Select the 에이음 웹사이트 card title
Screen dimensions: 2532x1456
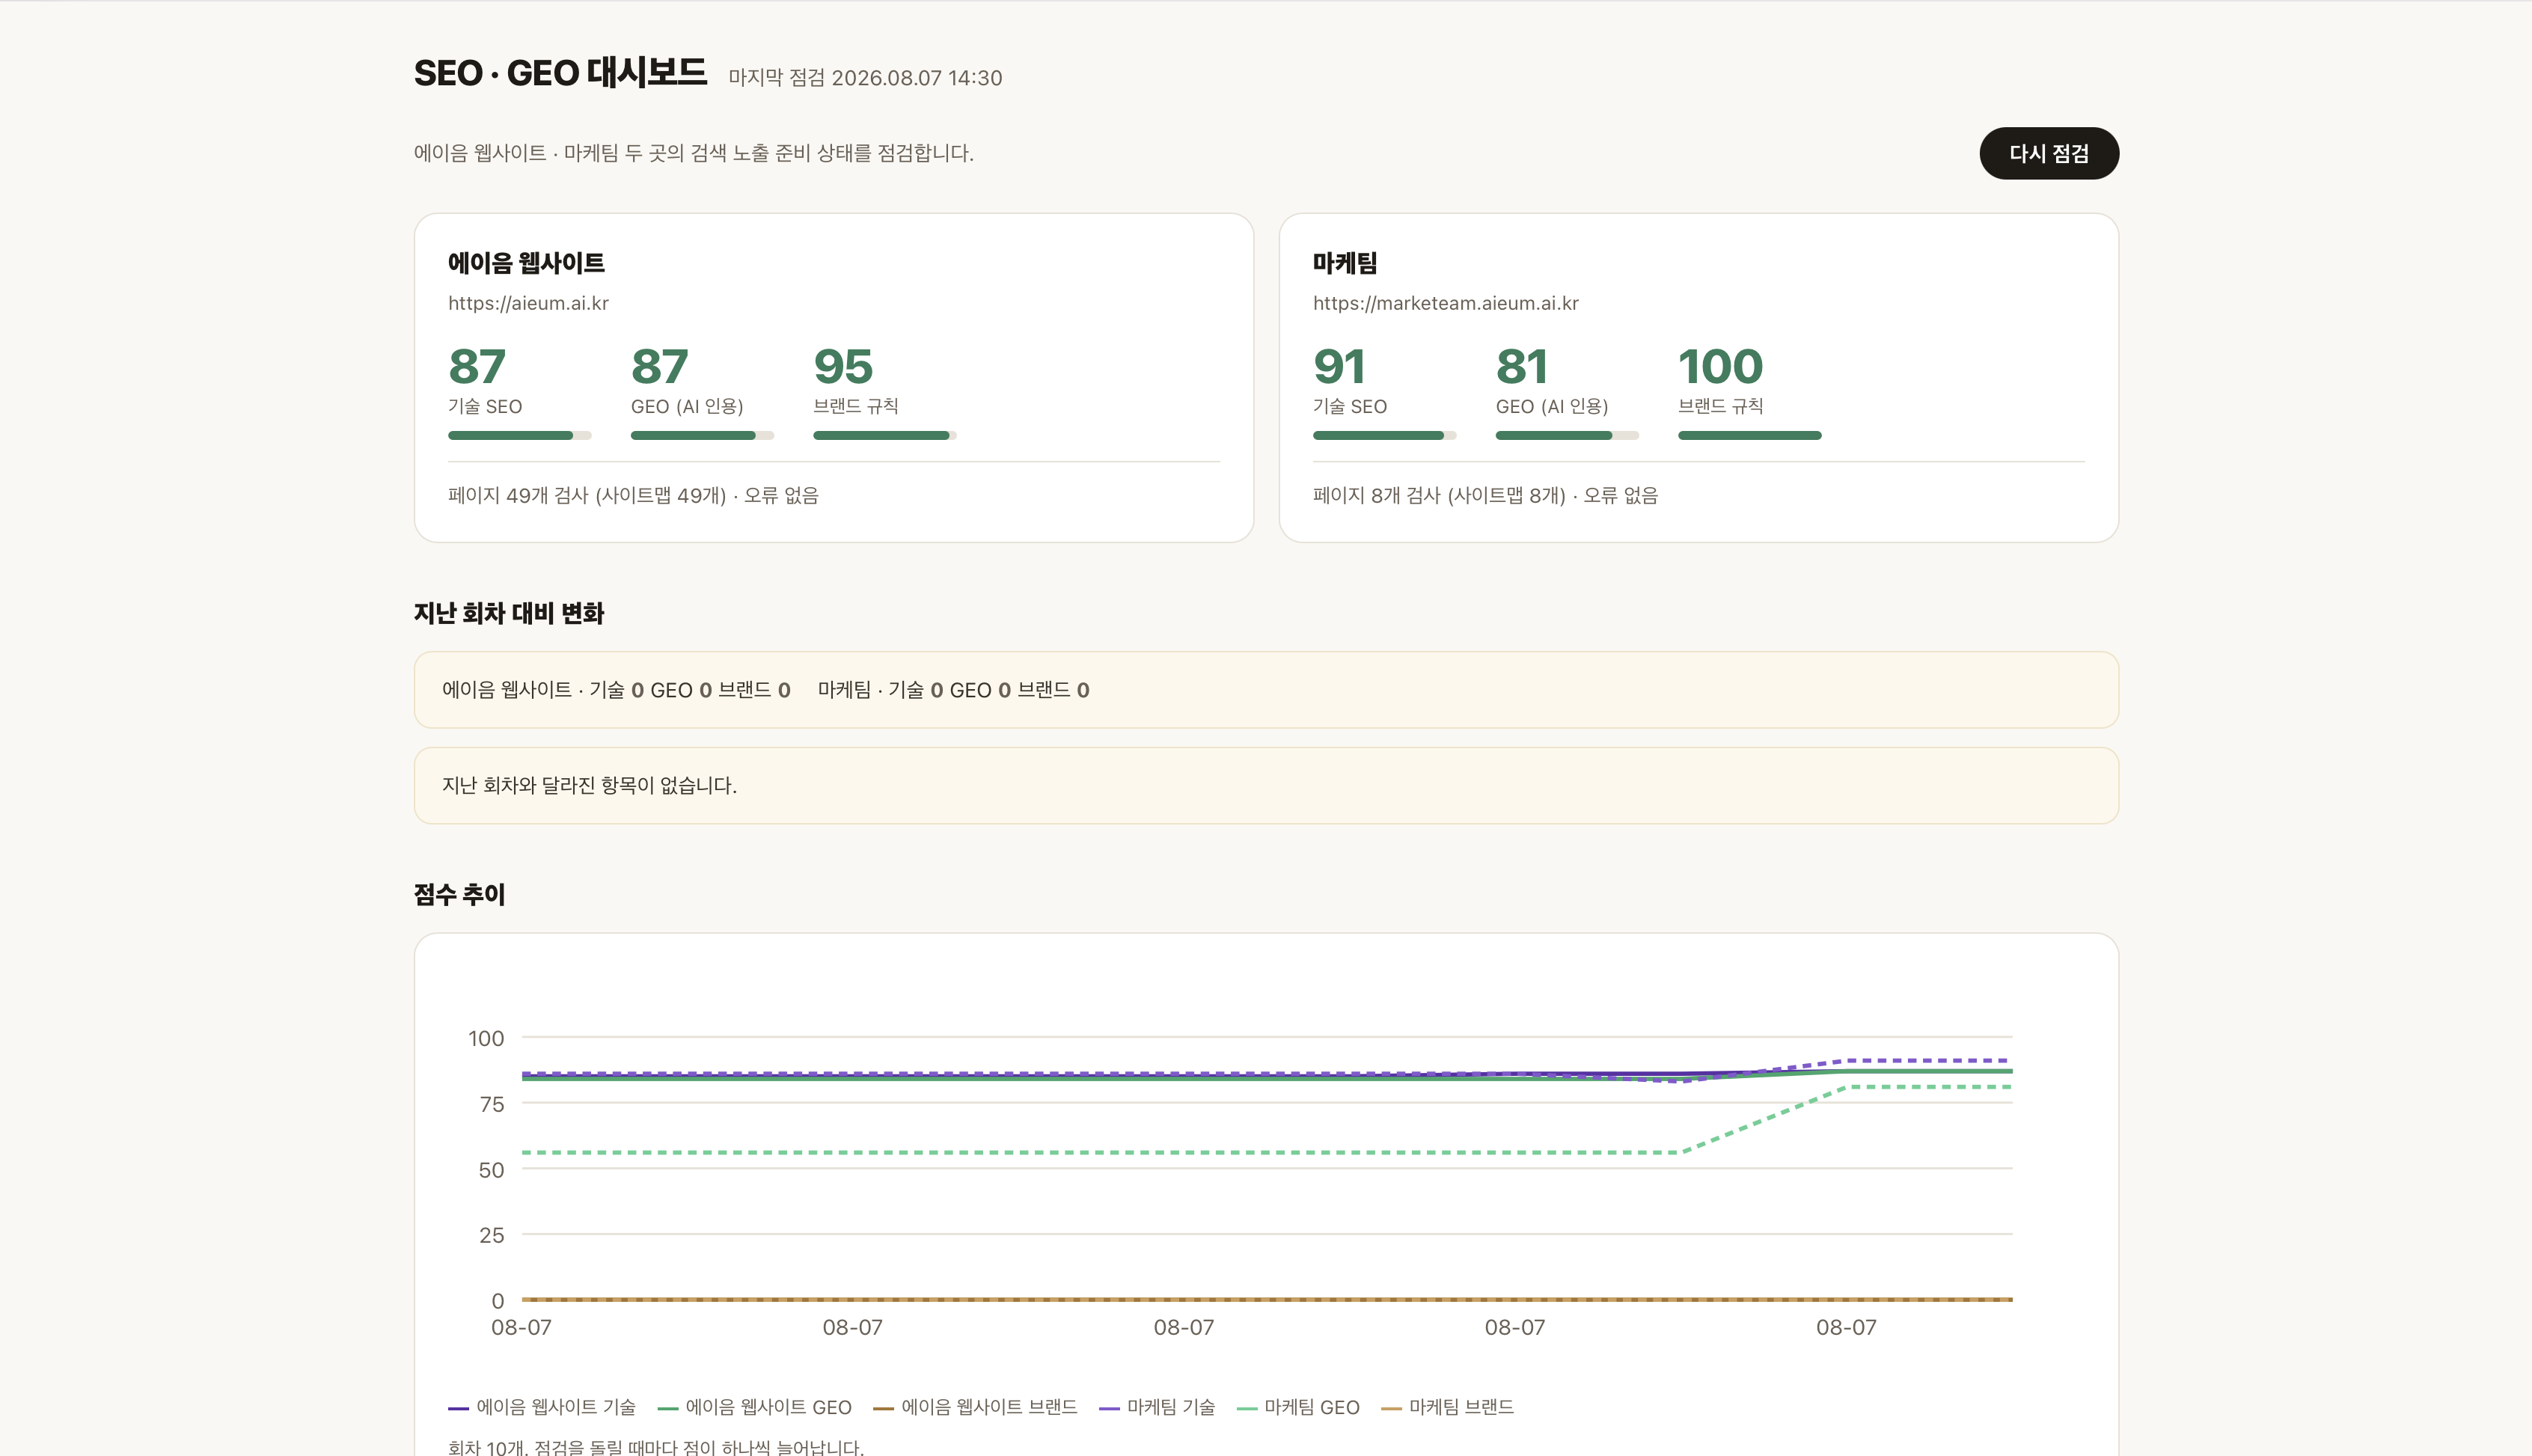526,263
